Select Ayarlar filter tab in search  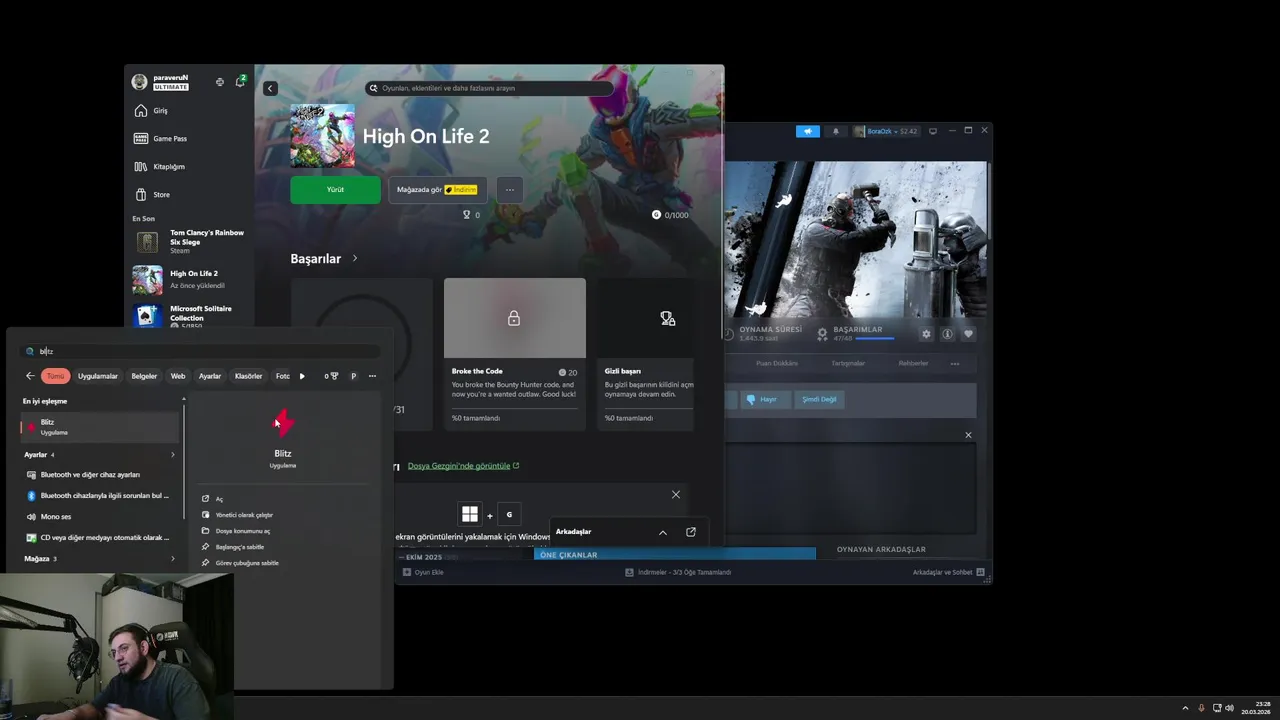(x=210, y=376)
